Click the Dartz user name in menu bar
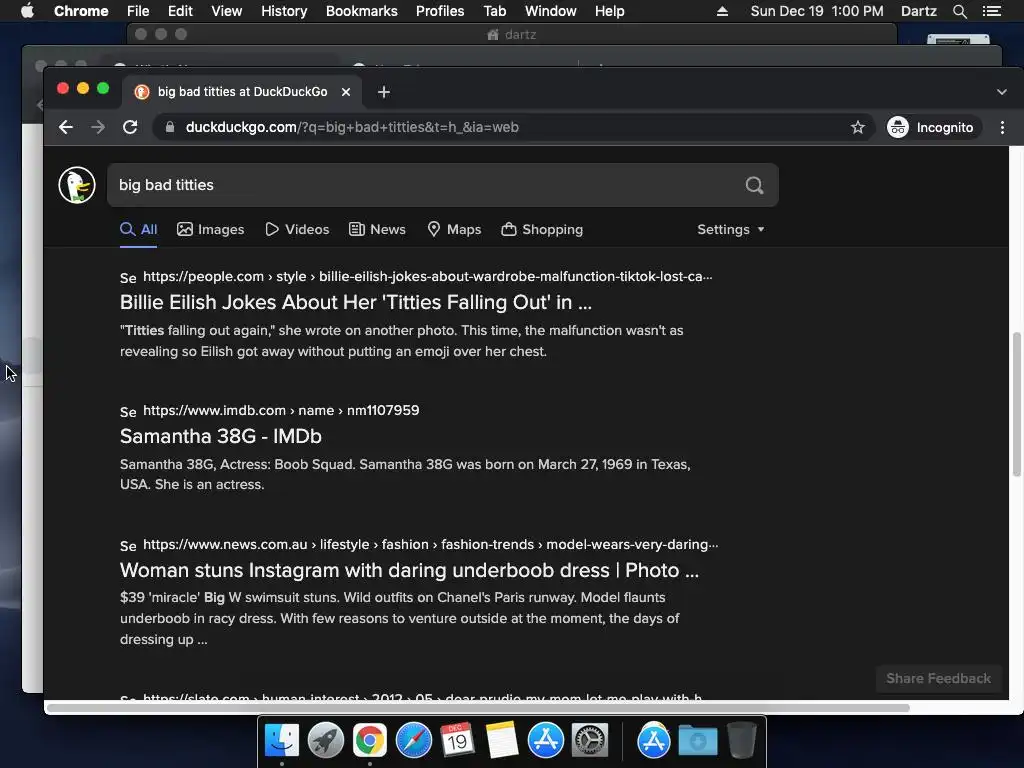Screen dimensions: 1024x768 pyautogui.click(x=919, y=11)
